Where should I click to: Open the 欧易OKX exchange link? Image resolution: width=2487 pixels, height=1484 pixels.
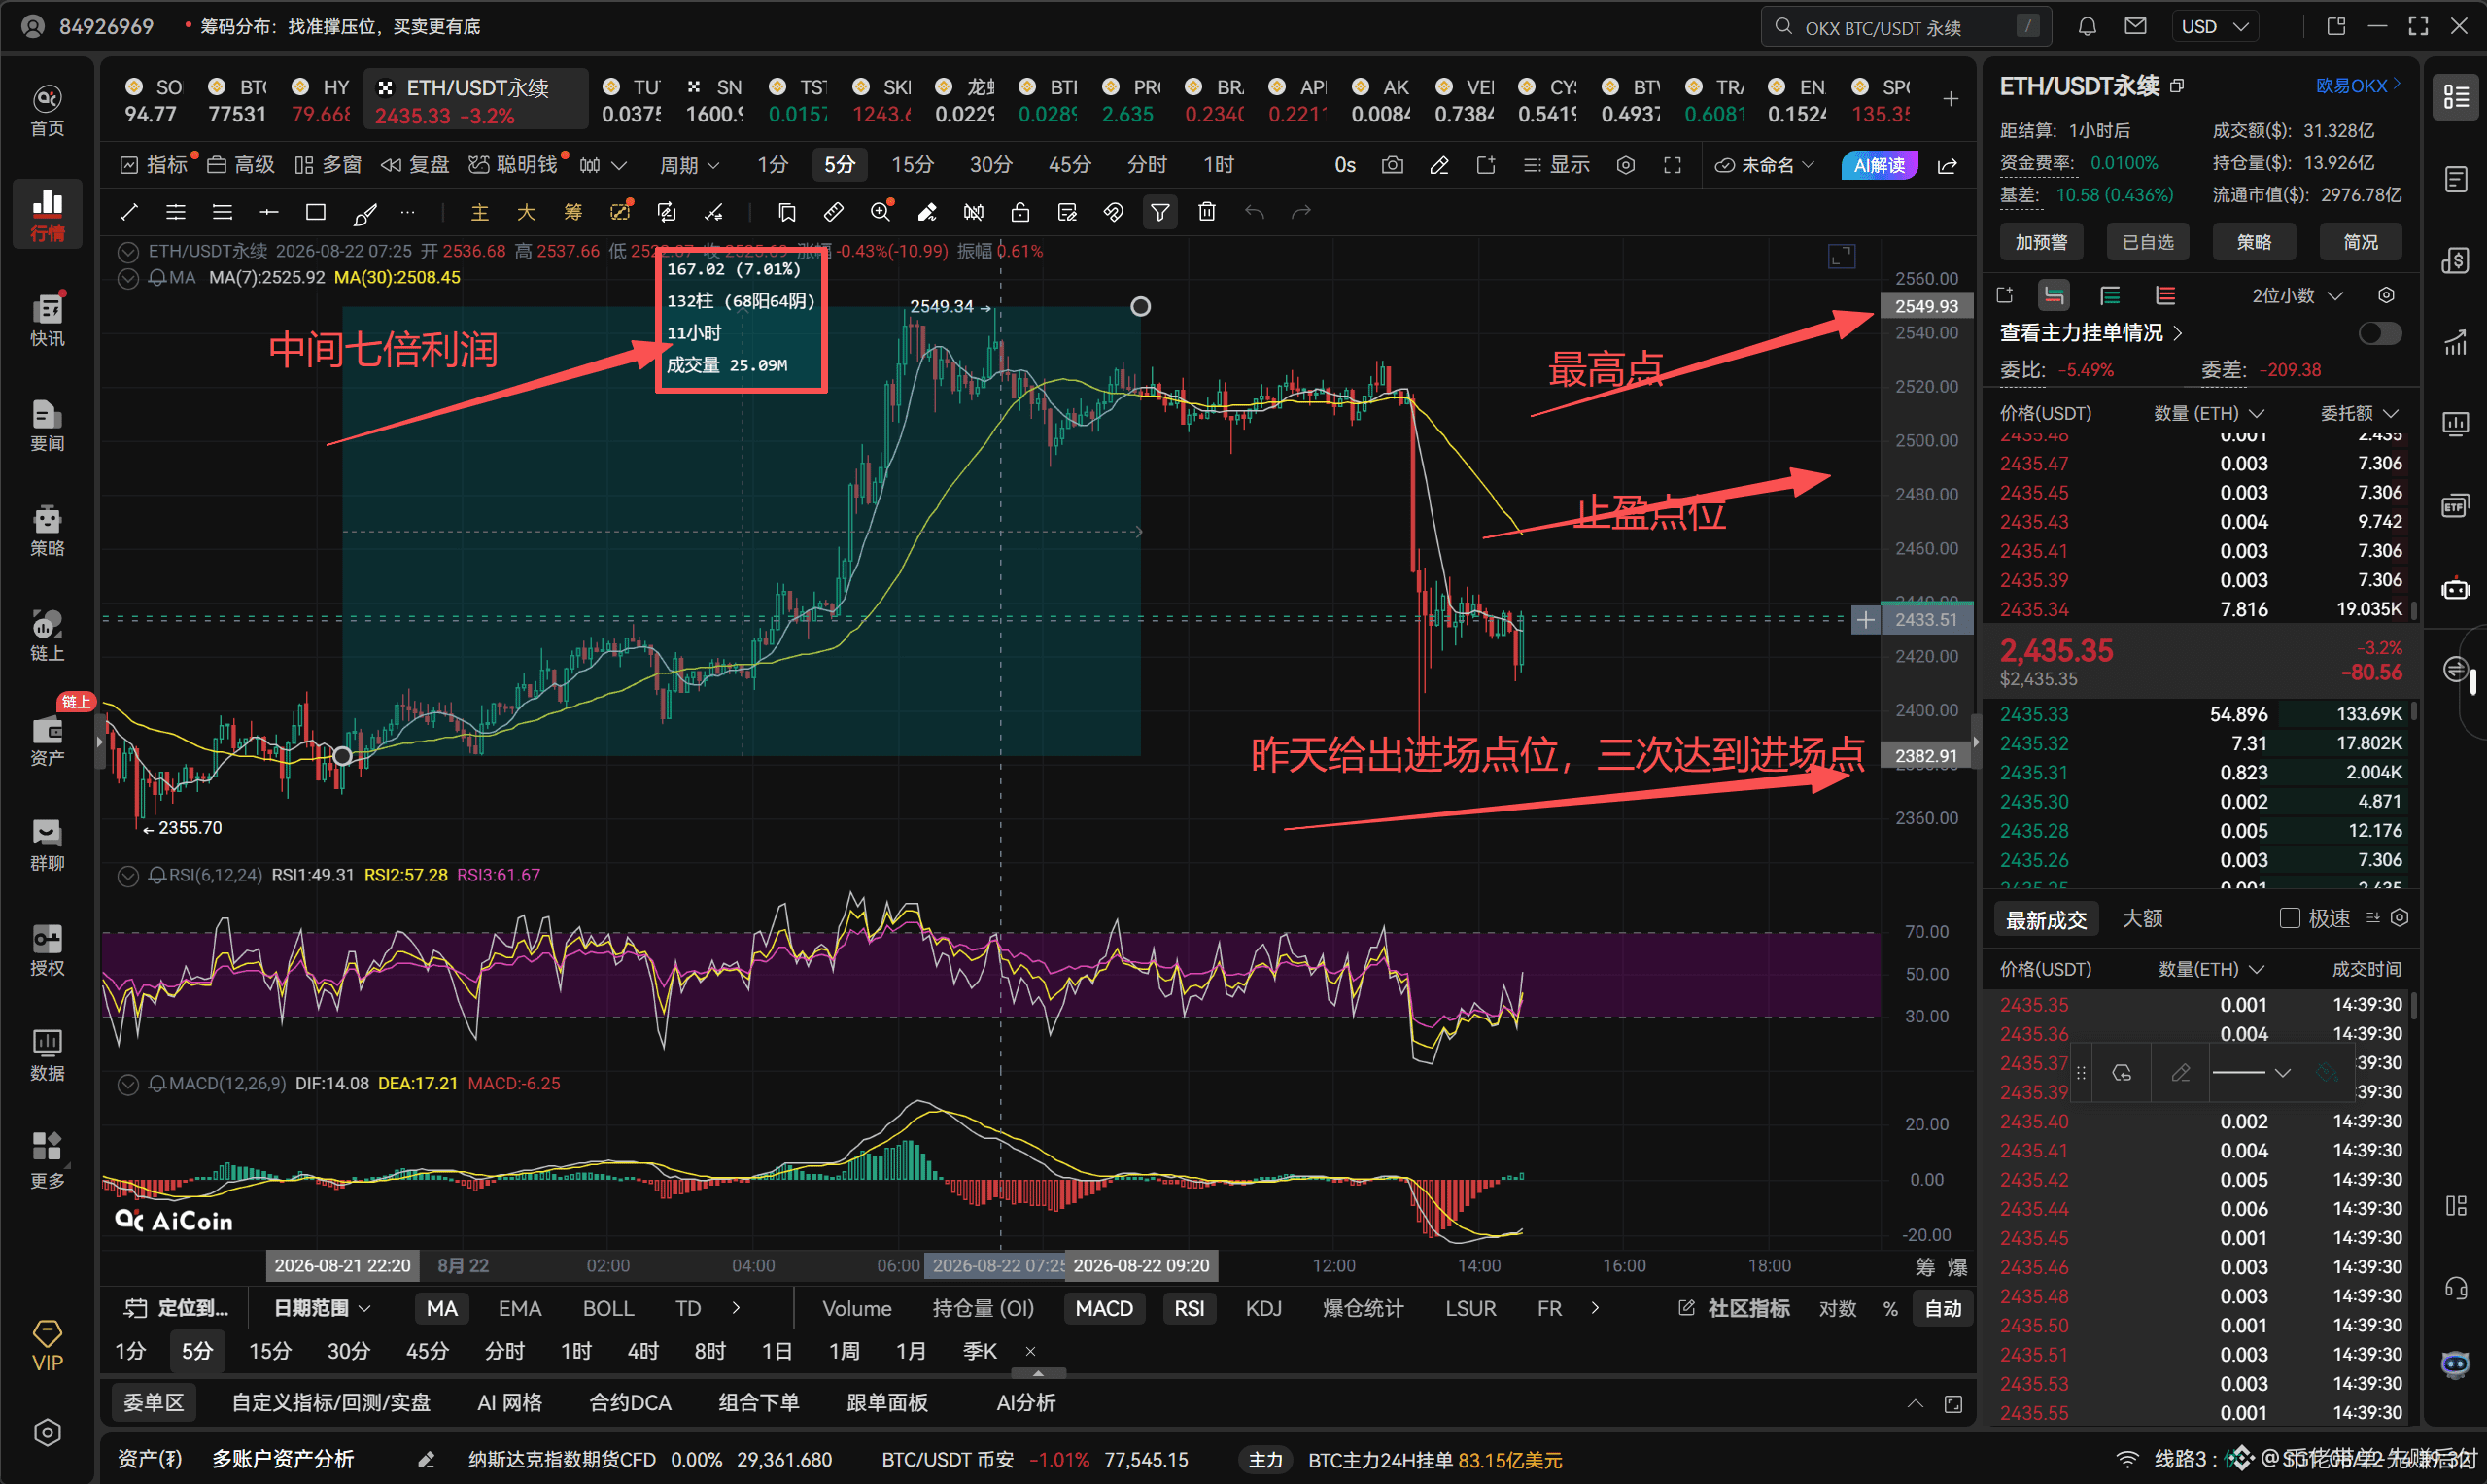coord(2358,86)
